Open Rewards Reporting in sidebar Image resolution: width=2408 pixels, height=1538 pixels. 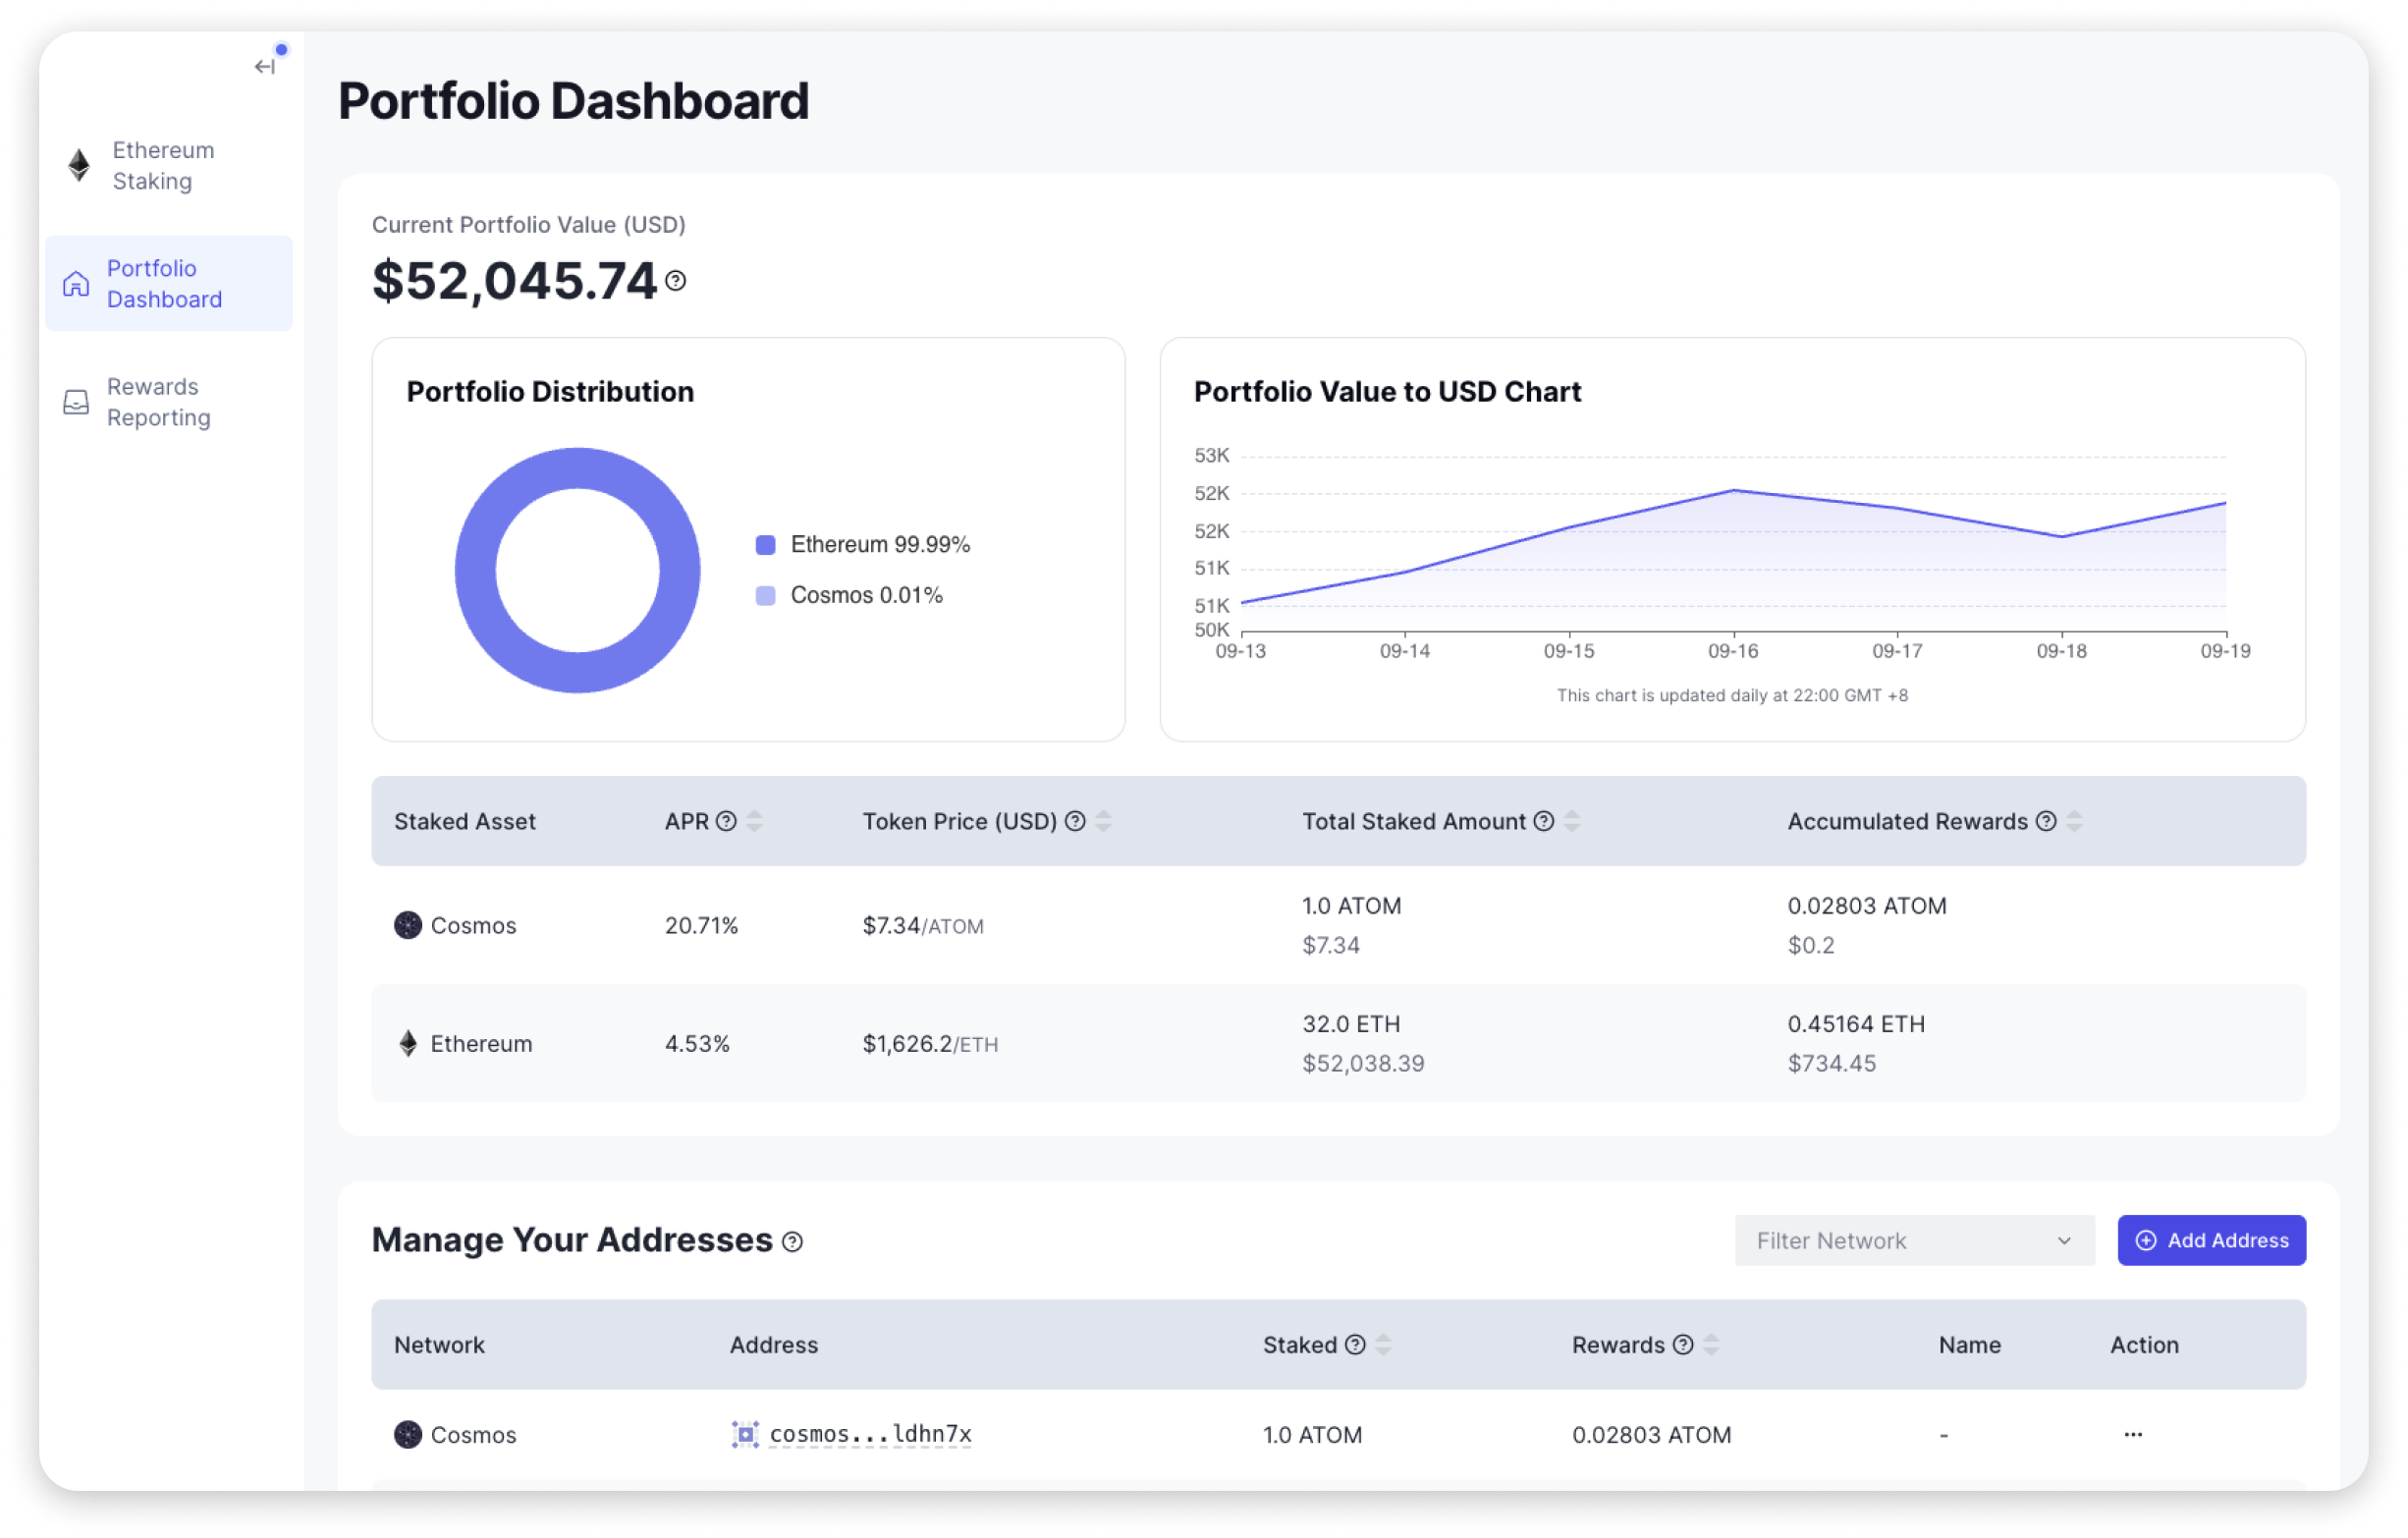pyautogui.click(x=169, y=402)
